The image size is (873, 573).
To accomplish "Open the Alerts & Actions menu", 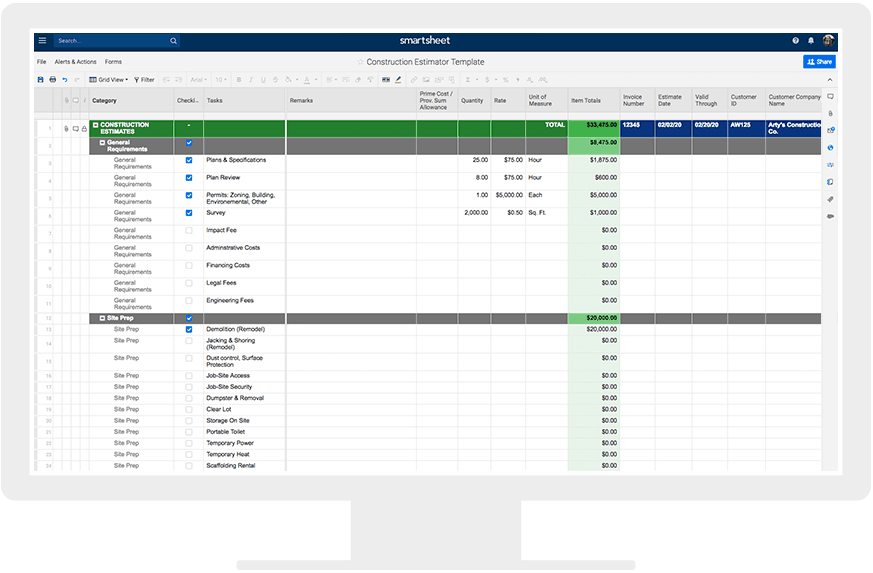I will pyautogui.click(x=75, y=62).
